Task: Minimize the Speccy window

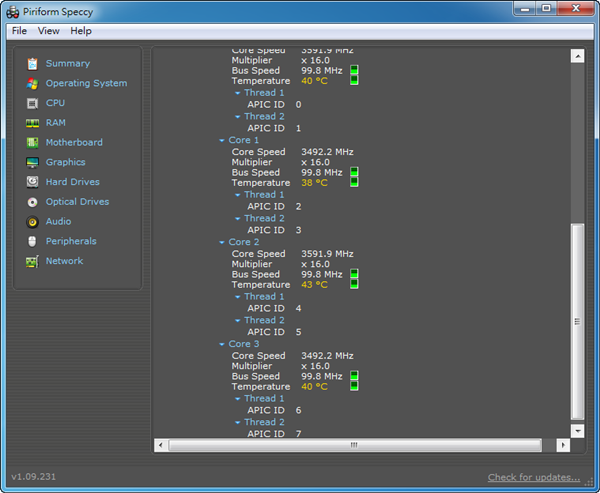Action: coord(525,8)
